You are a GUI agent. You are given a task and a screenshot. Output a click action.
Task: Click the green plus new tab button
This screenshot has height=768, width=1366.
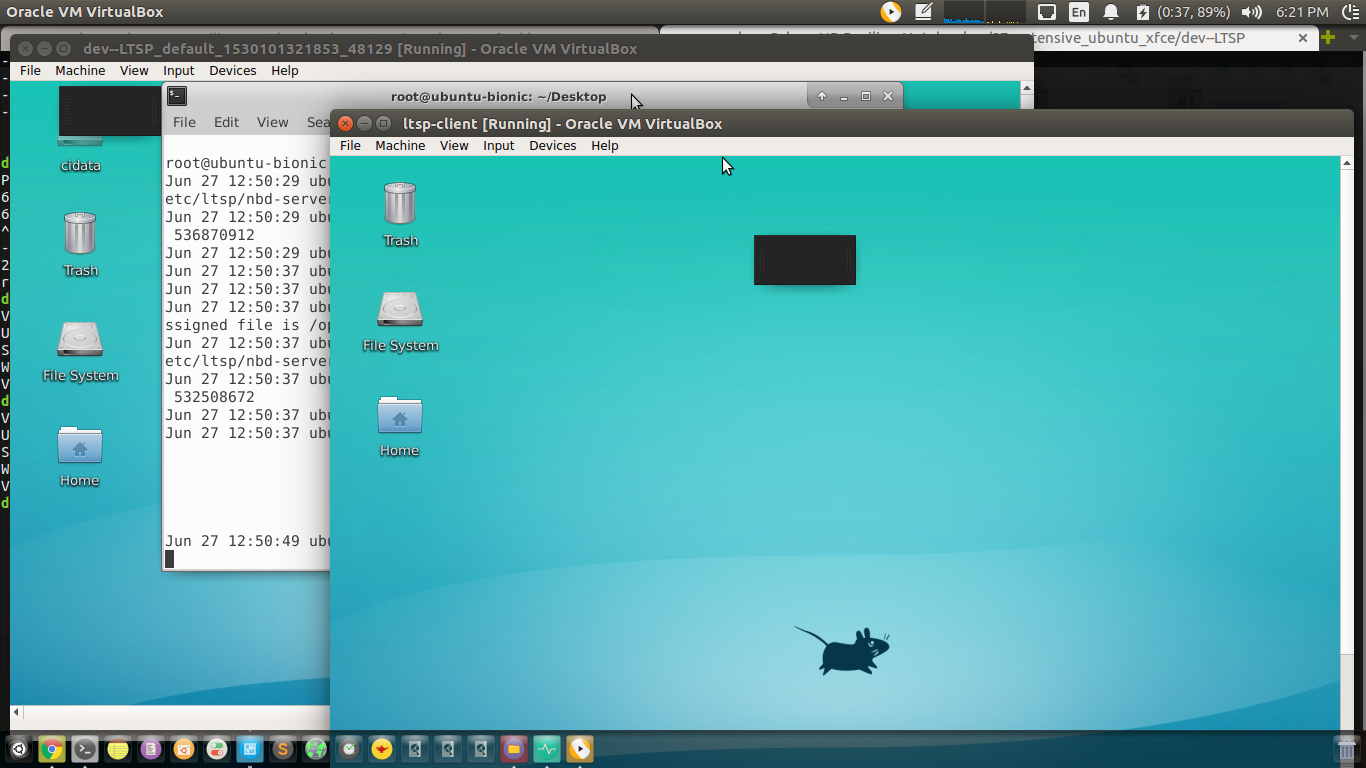pyautogui.click(x=1328, y=37)
